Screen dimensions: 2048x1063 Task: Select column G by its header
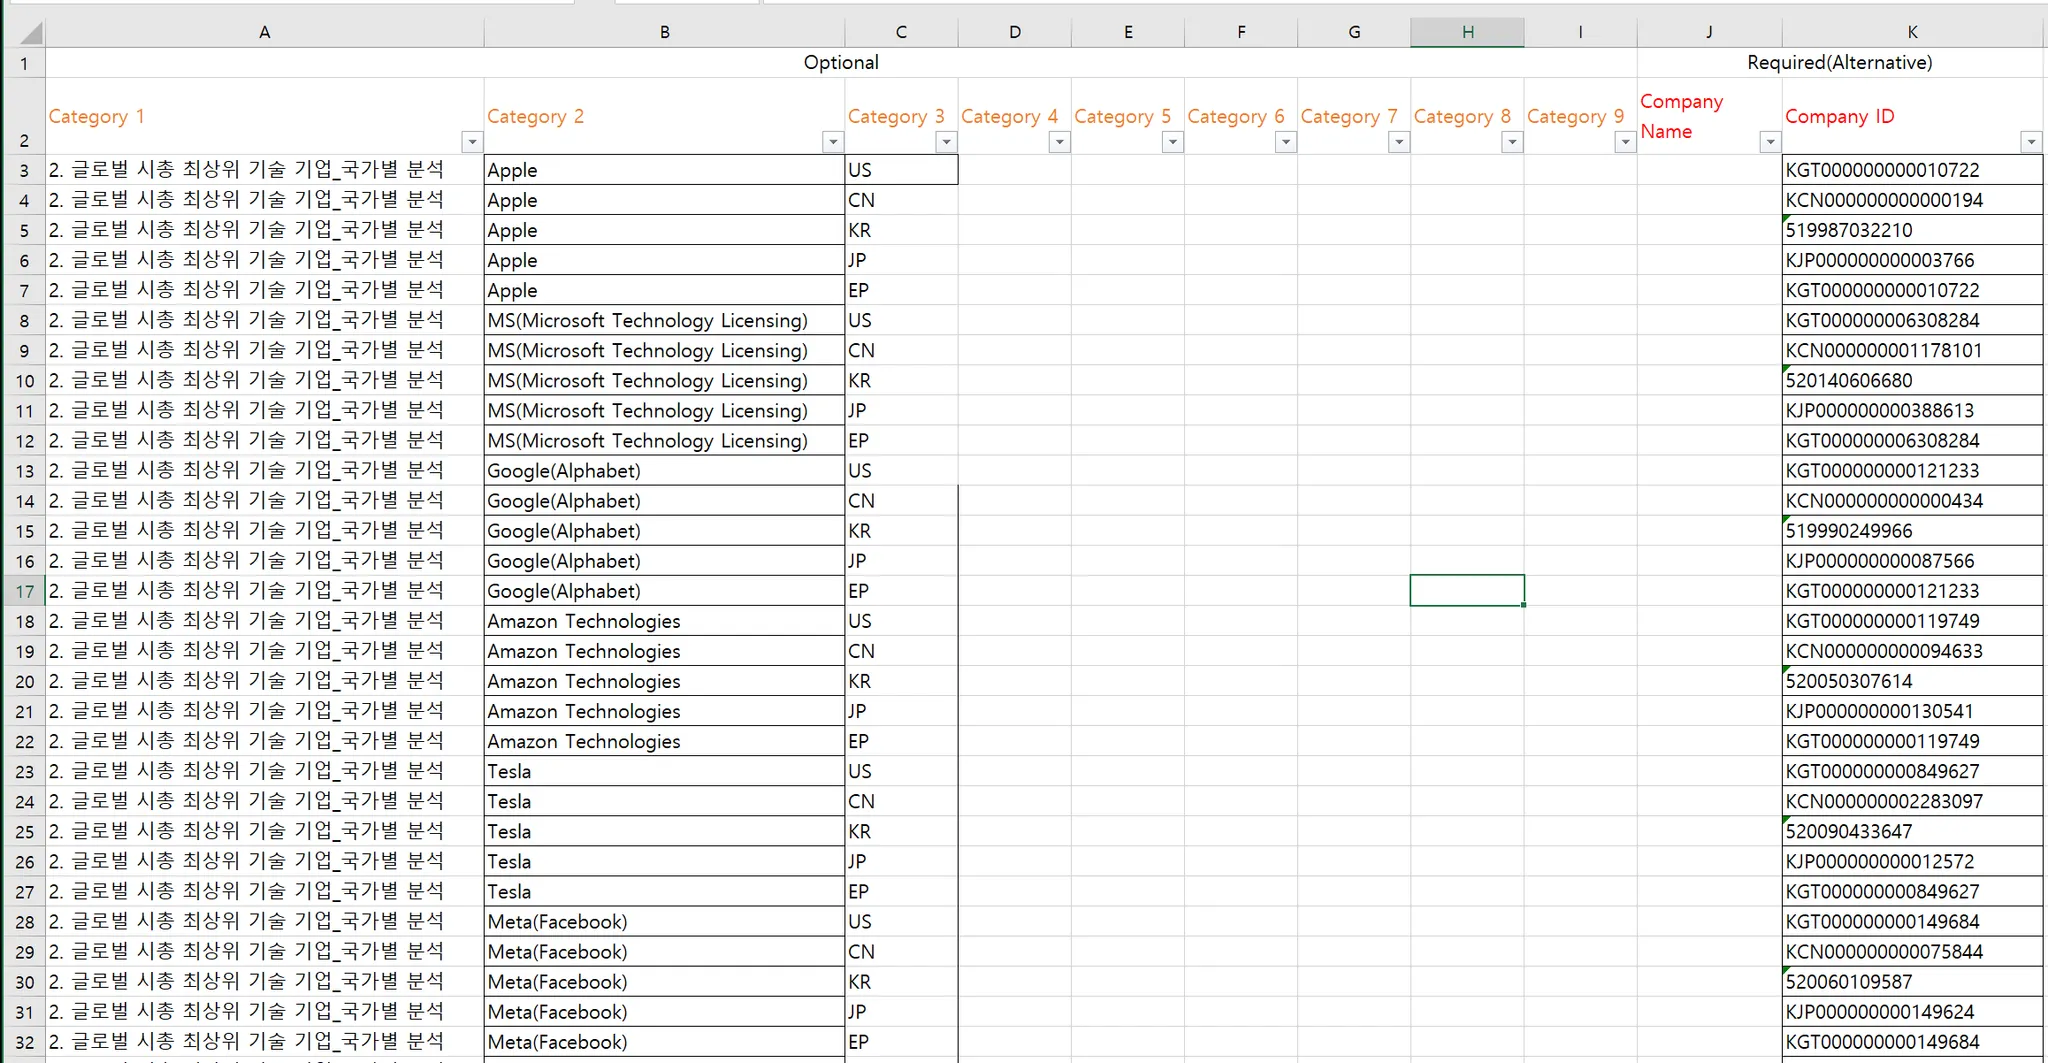tap(1354, 33)
